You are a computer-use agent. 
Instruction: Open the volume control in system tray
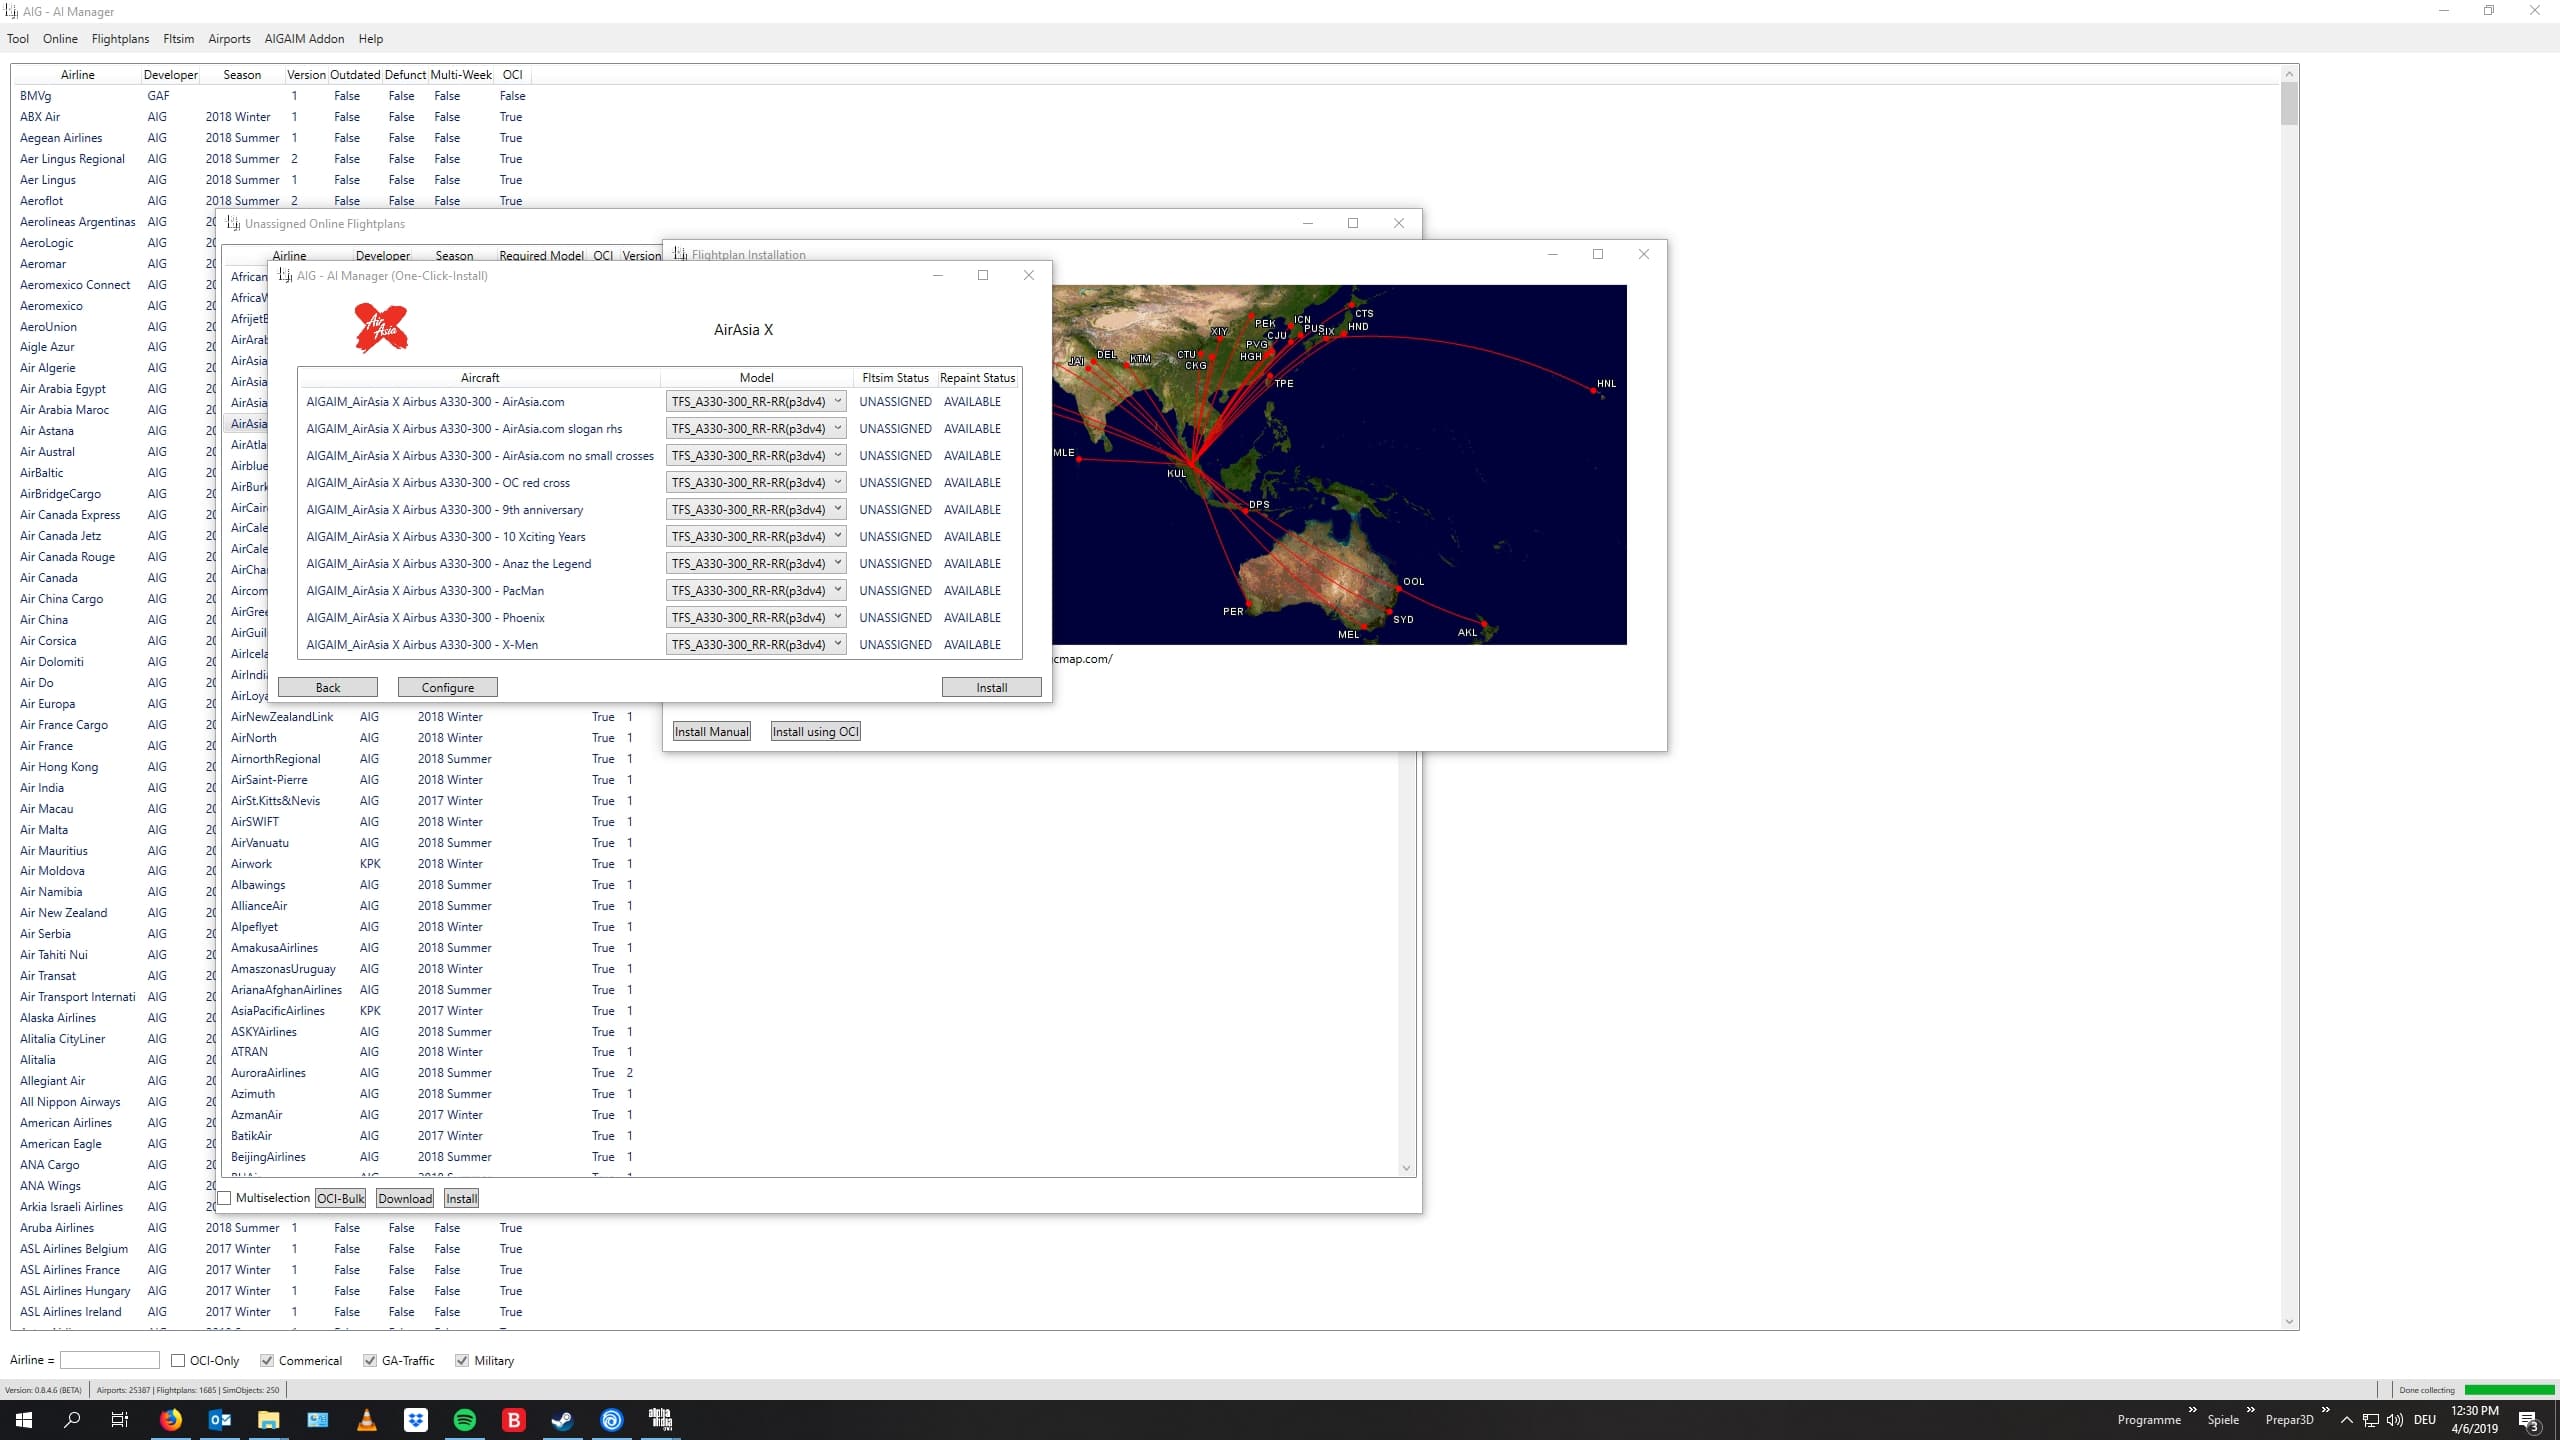coord(2394,1420)
